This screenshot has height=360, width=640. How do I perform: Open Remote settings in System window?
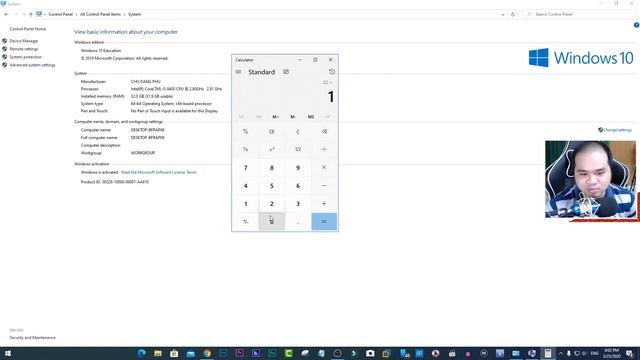[24, 49]
